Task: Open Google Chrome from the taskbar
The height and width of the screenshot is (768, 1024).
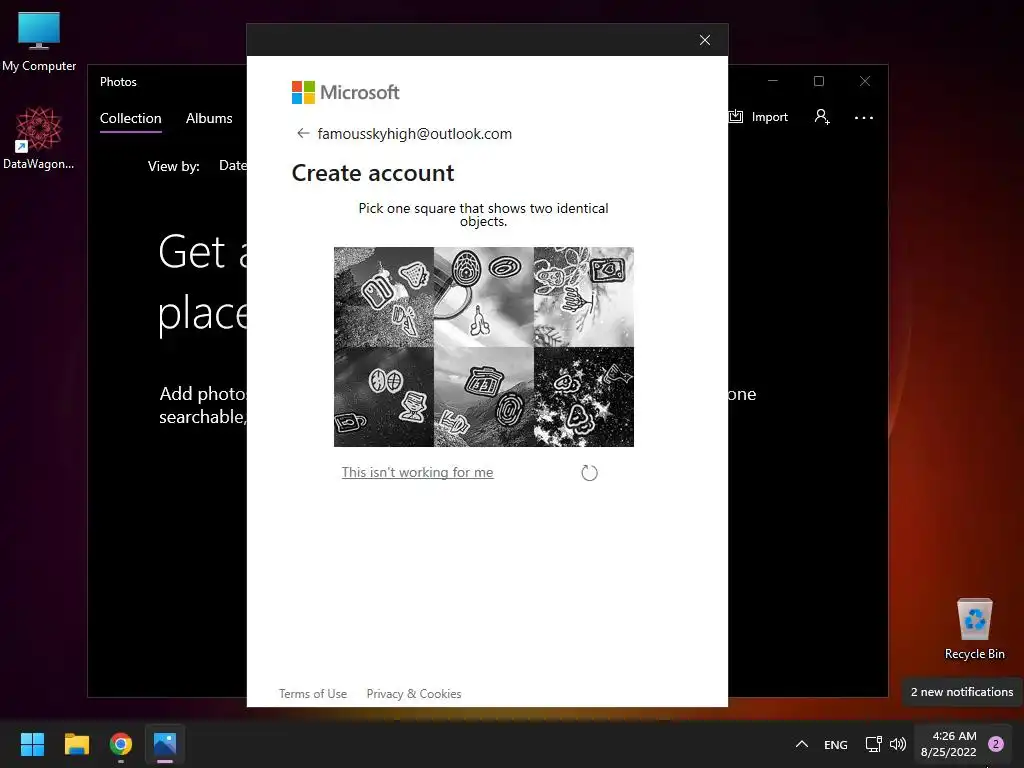Action: coord(121,744)
